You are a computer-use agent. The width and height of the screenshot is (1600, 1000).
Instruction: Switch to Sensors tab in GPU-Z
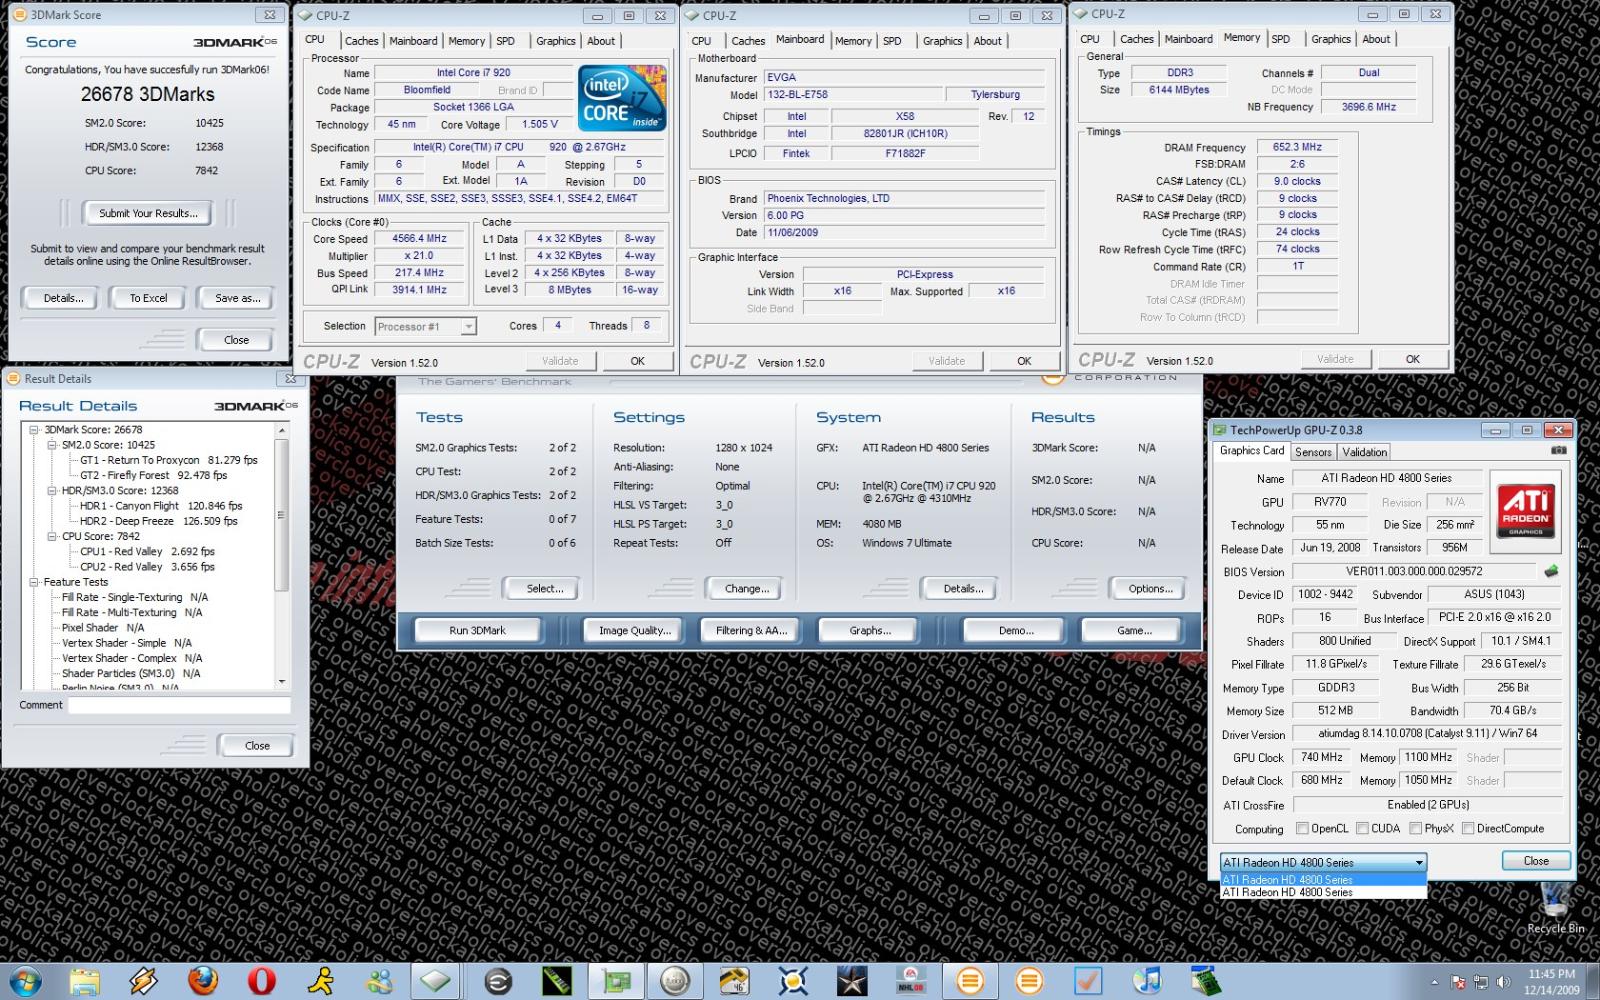[1313, 452]
